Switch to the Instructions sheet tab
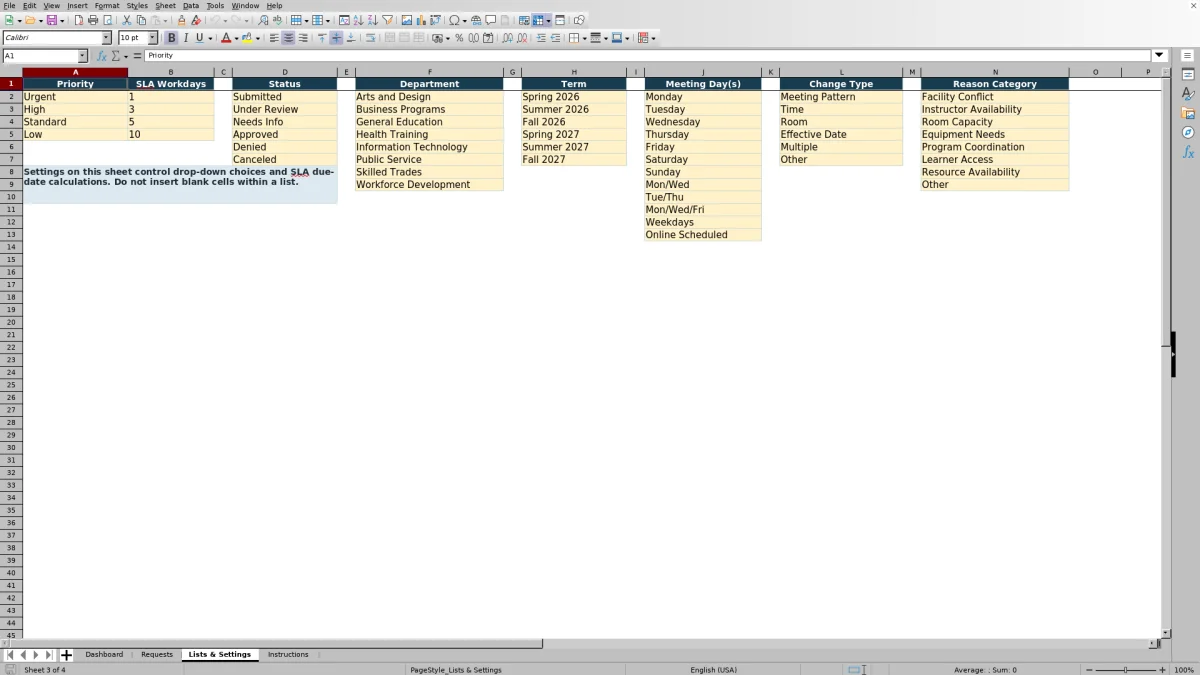Image resolution: width=1200 pixels, height=675 pixels. tap(288, 655)
